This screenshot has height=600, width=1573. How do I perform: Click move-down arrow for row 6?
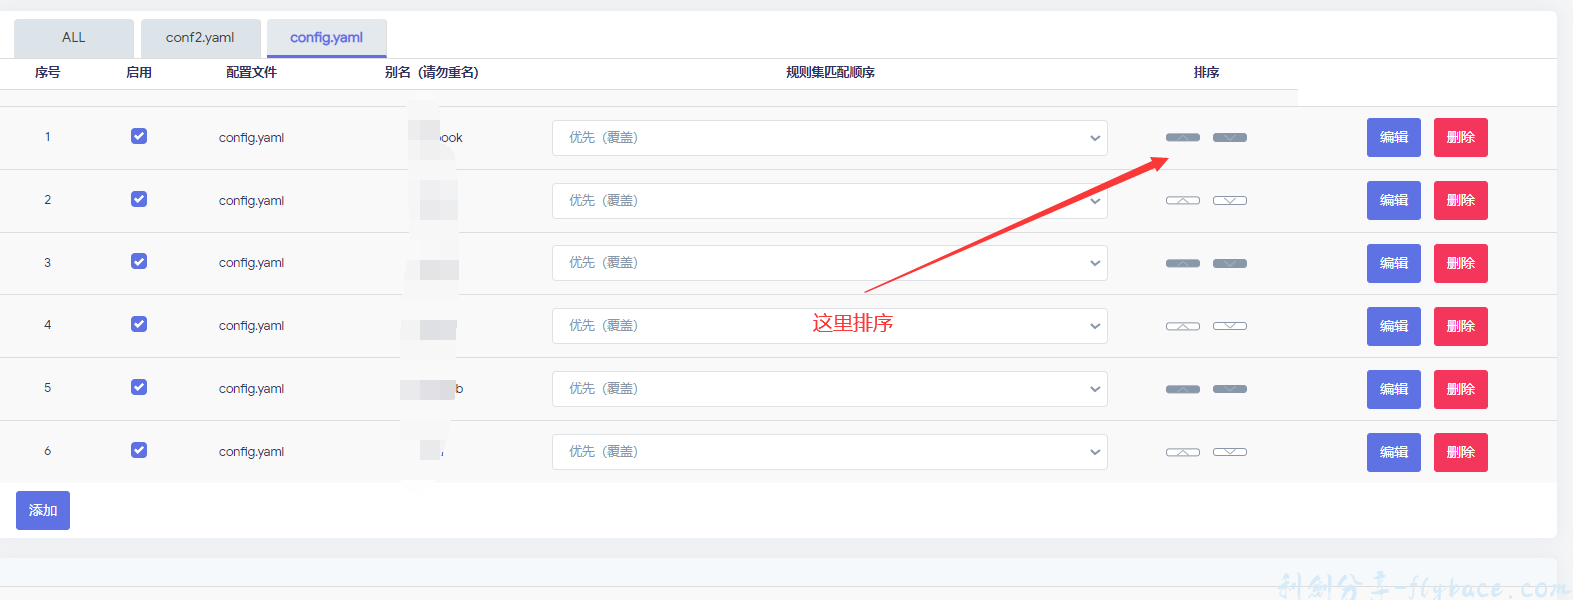[x=1229, y=452]
